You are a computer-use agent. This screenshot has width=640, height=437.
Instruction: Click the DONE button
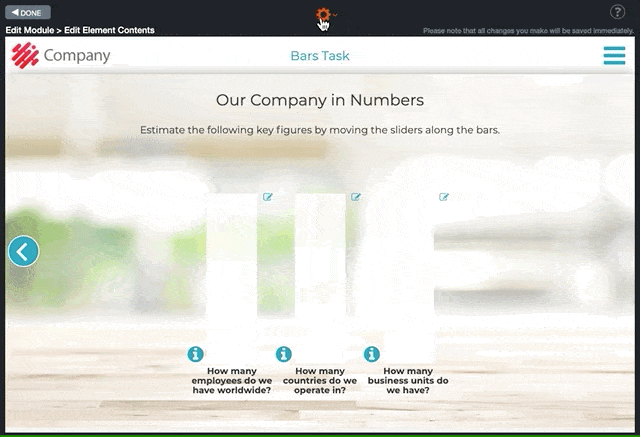[28, 12]
